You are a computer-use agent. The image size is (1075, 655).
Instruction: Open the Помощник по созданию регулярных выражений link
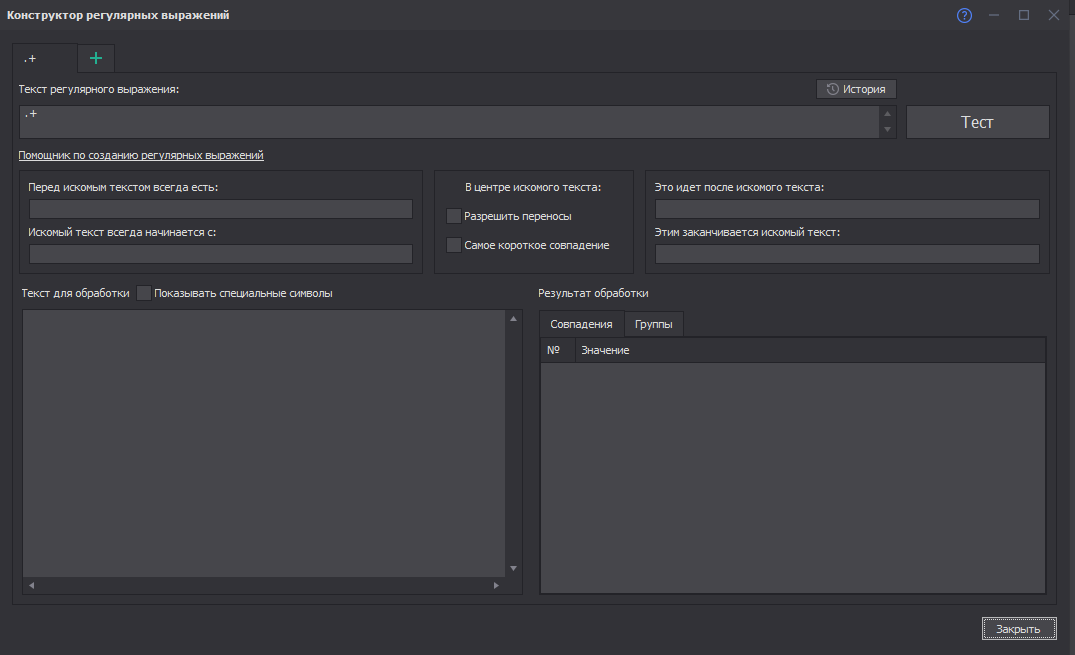point(141,156)
